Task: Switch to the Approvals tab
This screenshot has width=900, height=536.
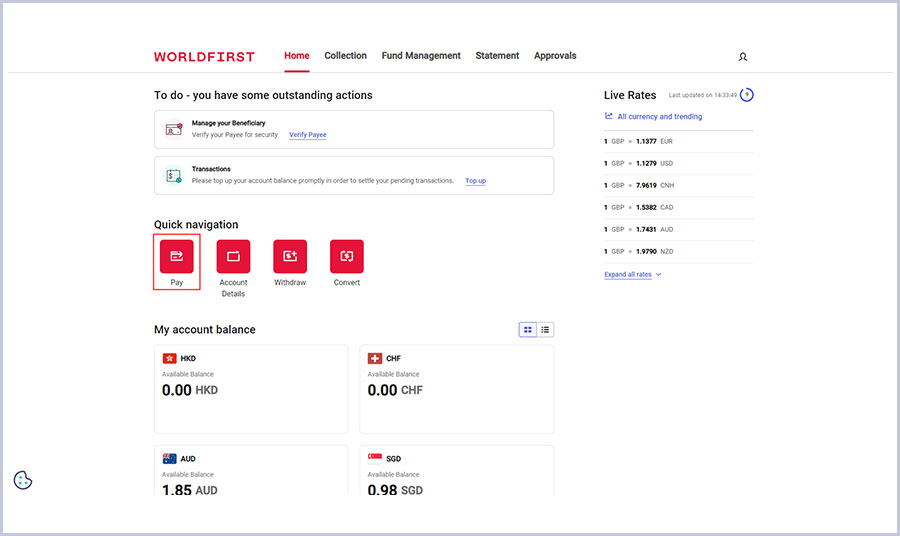Action: point(555,56)
